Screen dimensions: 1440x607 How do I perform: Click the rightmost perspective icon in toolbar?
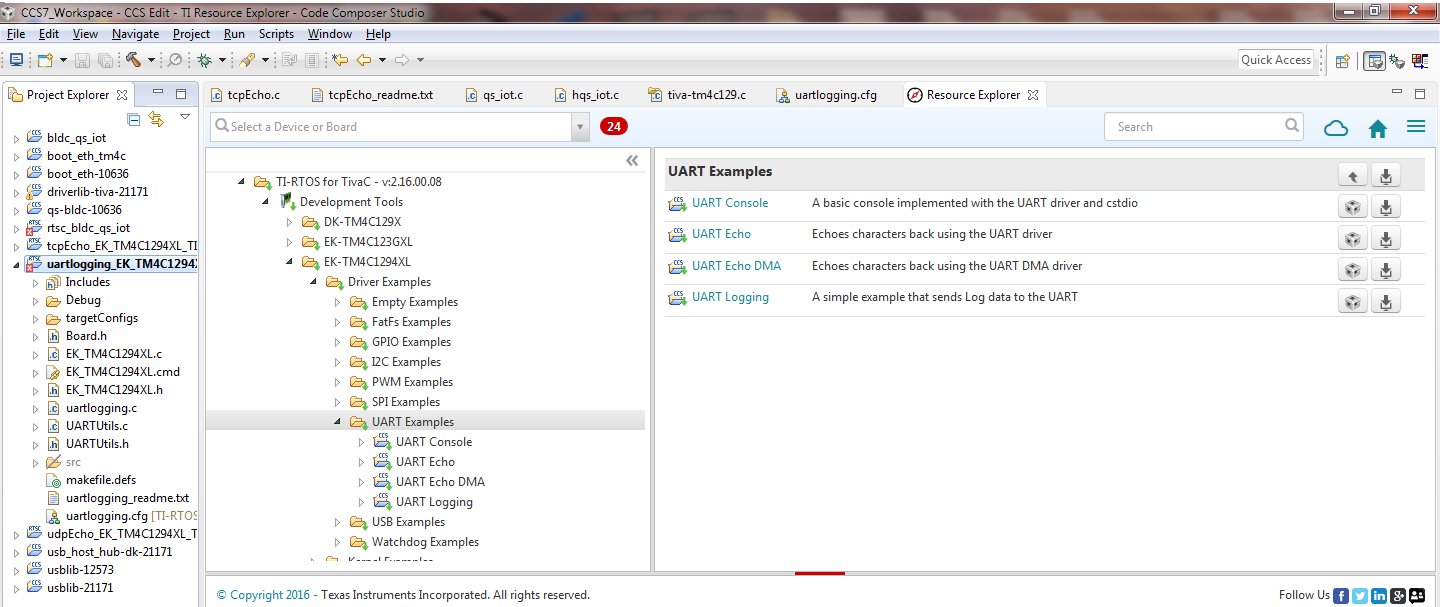pos(1420,60)
